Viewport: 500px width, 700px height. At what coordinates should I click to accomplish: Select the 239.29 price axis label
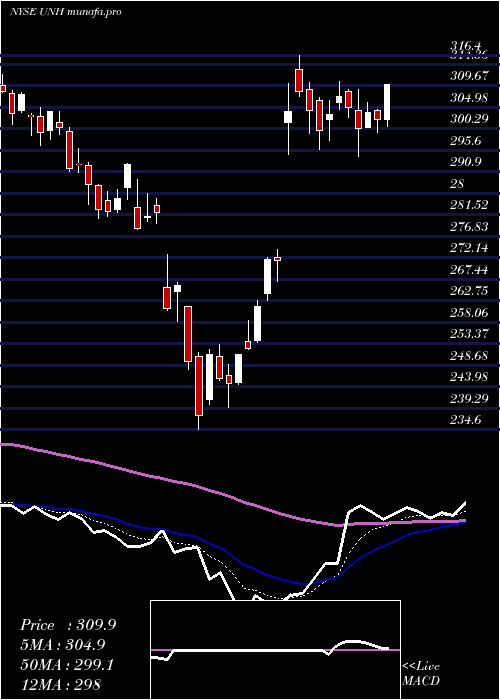point(469,399)
